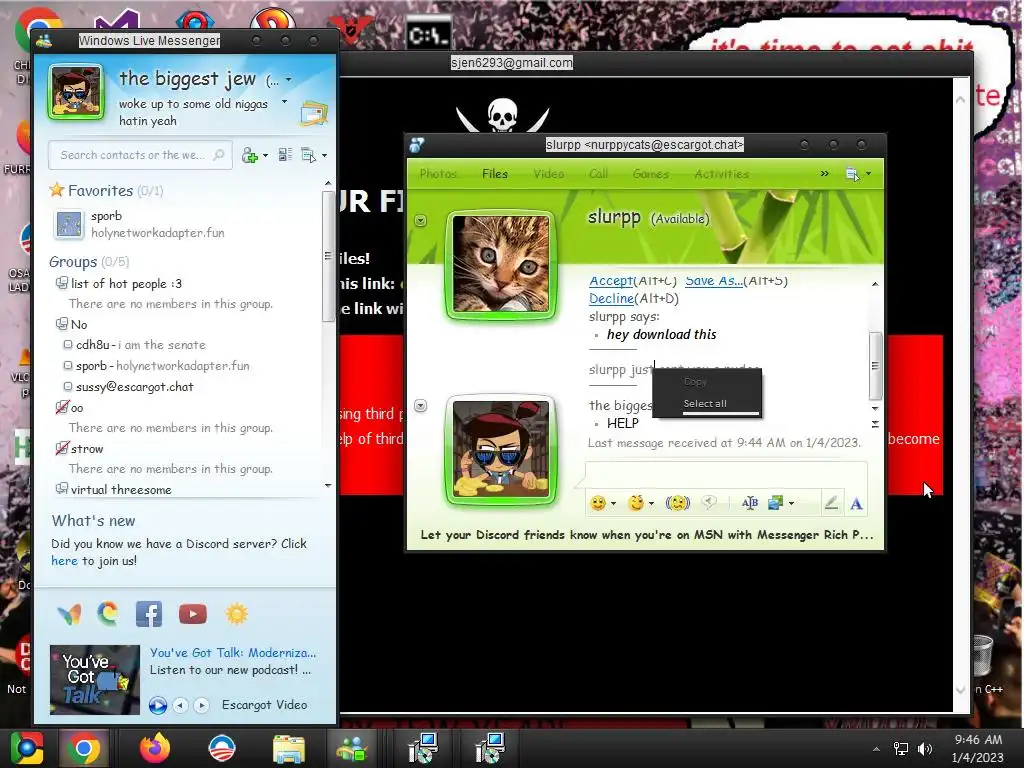The width and height of the screenshot is (1024, 768).
Task: Open the YouTube icon in Messenger bottom bar
Action: tap(193, 614)
